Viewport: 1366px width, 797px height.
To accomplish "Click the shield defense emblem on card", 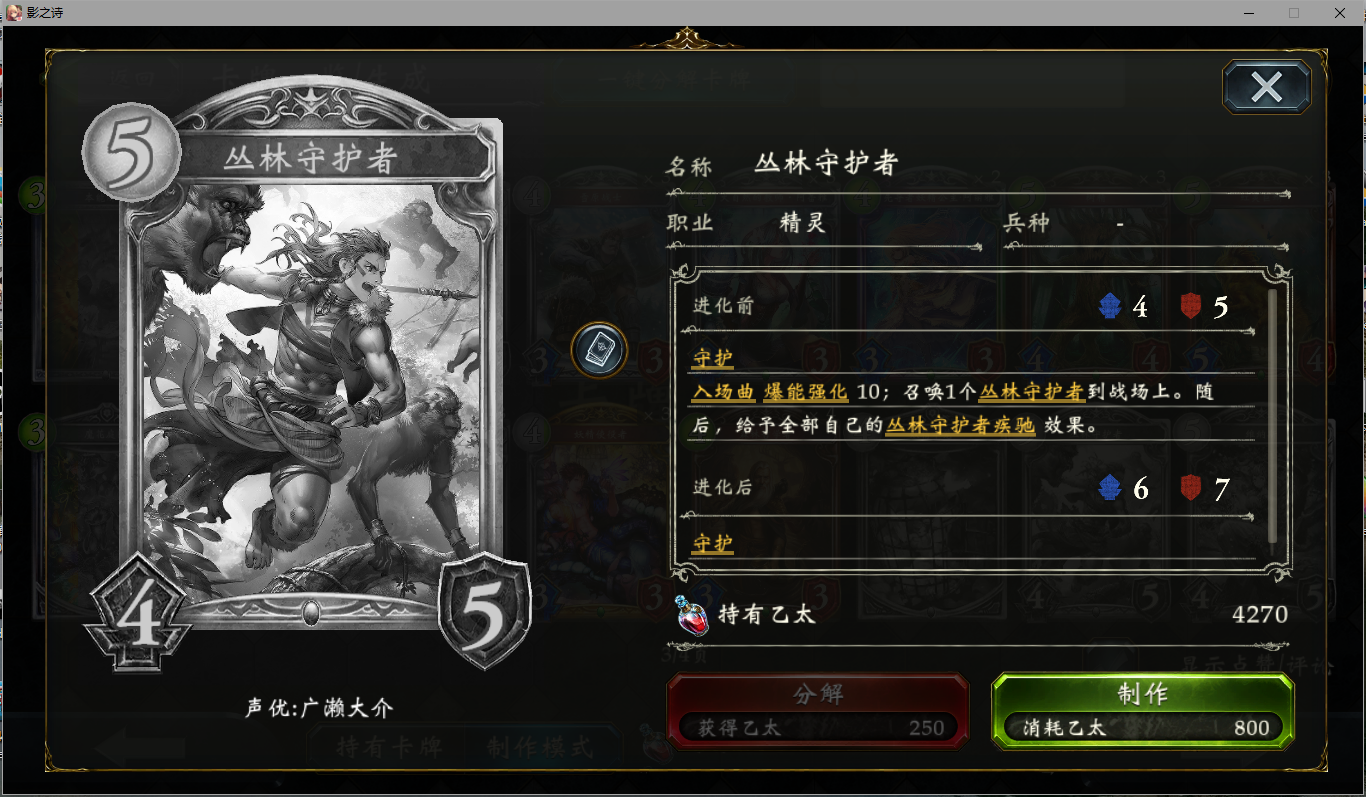I will (x=484, y=612).
